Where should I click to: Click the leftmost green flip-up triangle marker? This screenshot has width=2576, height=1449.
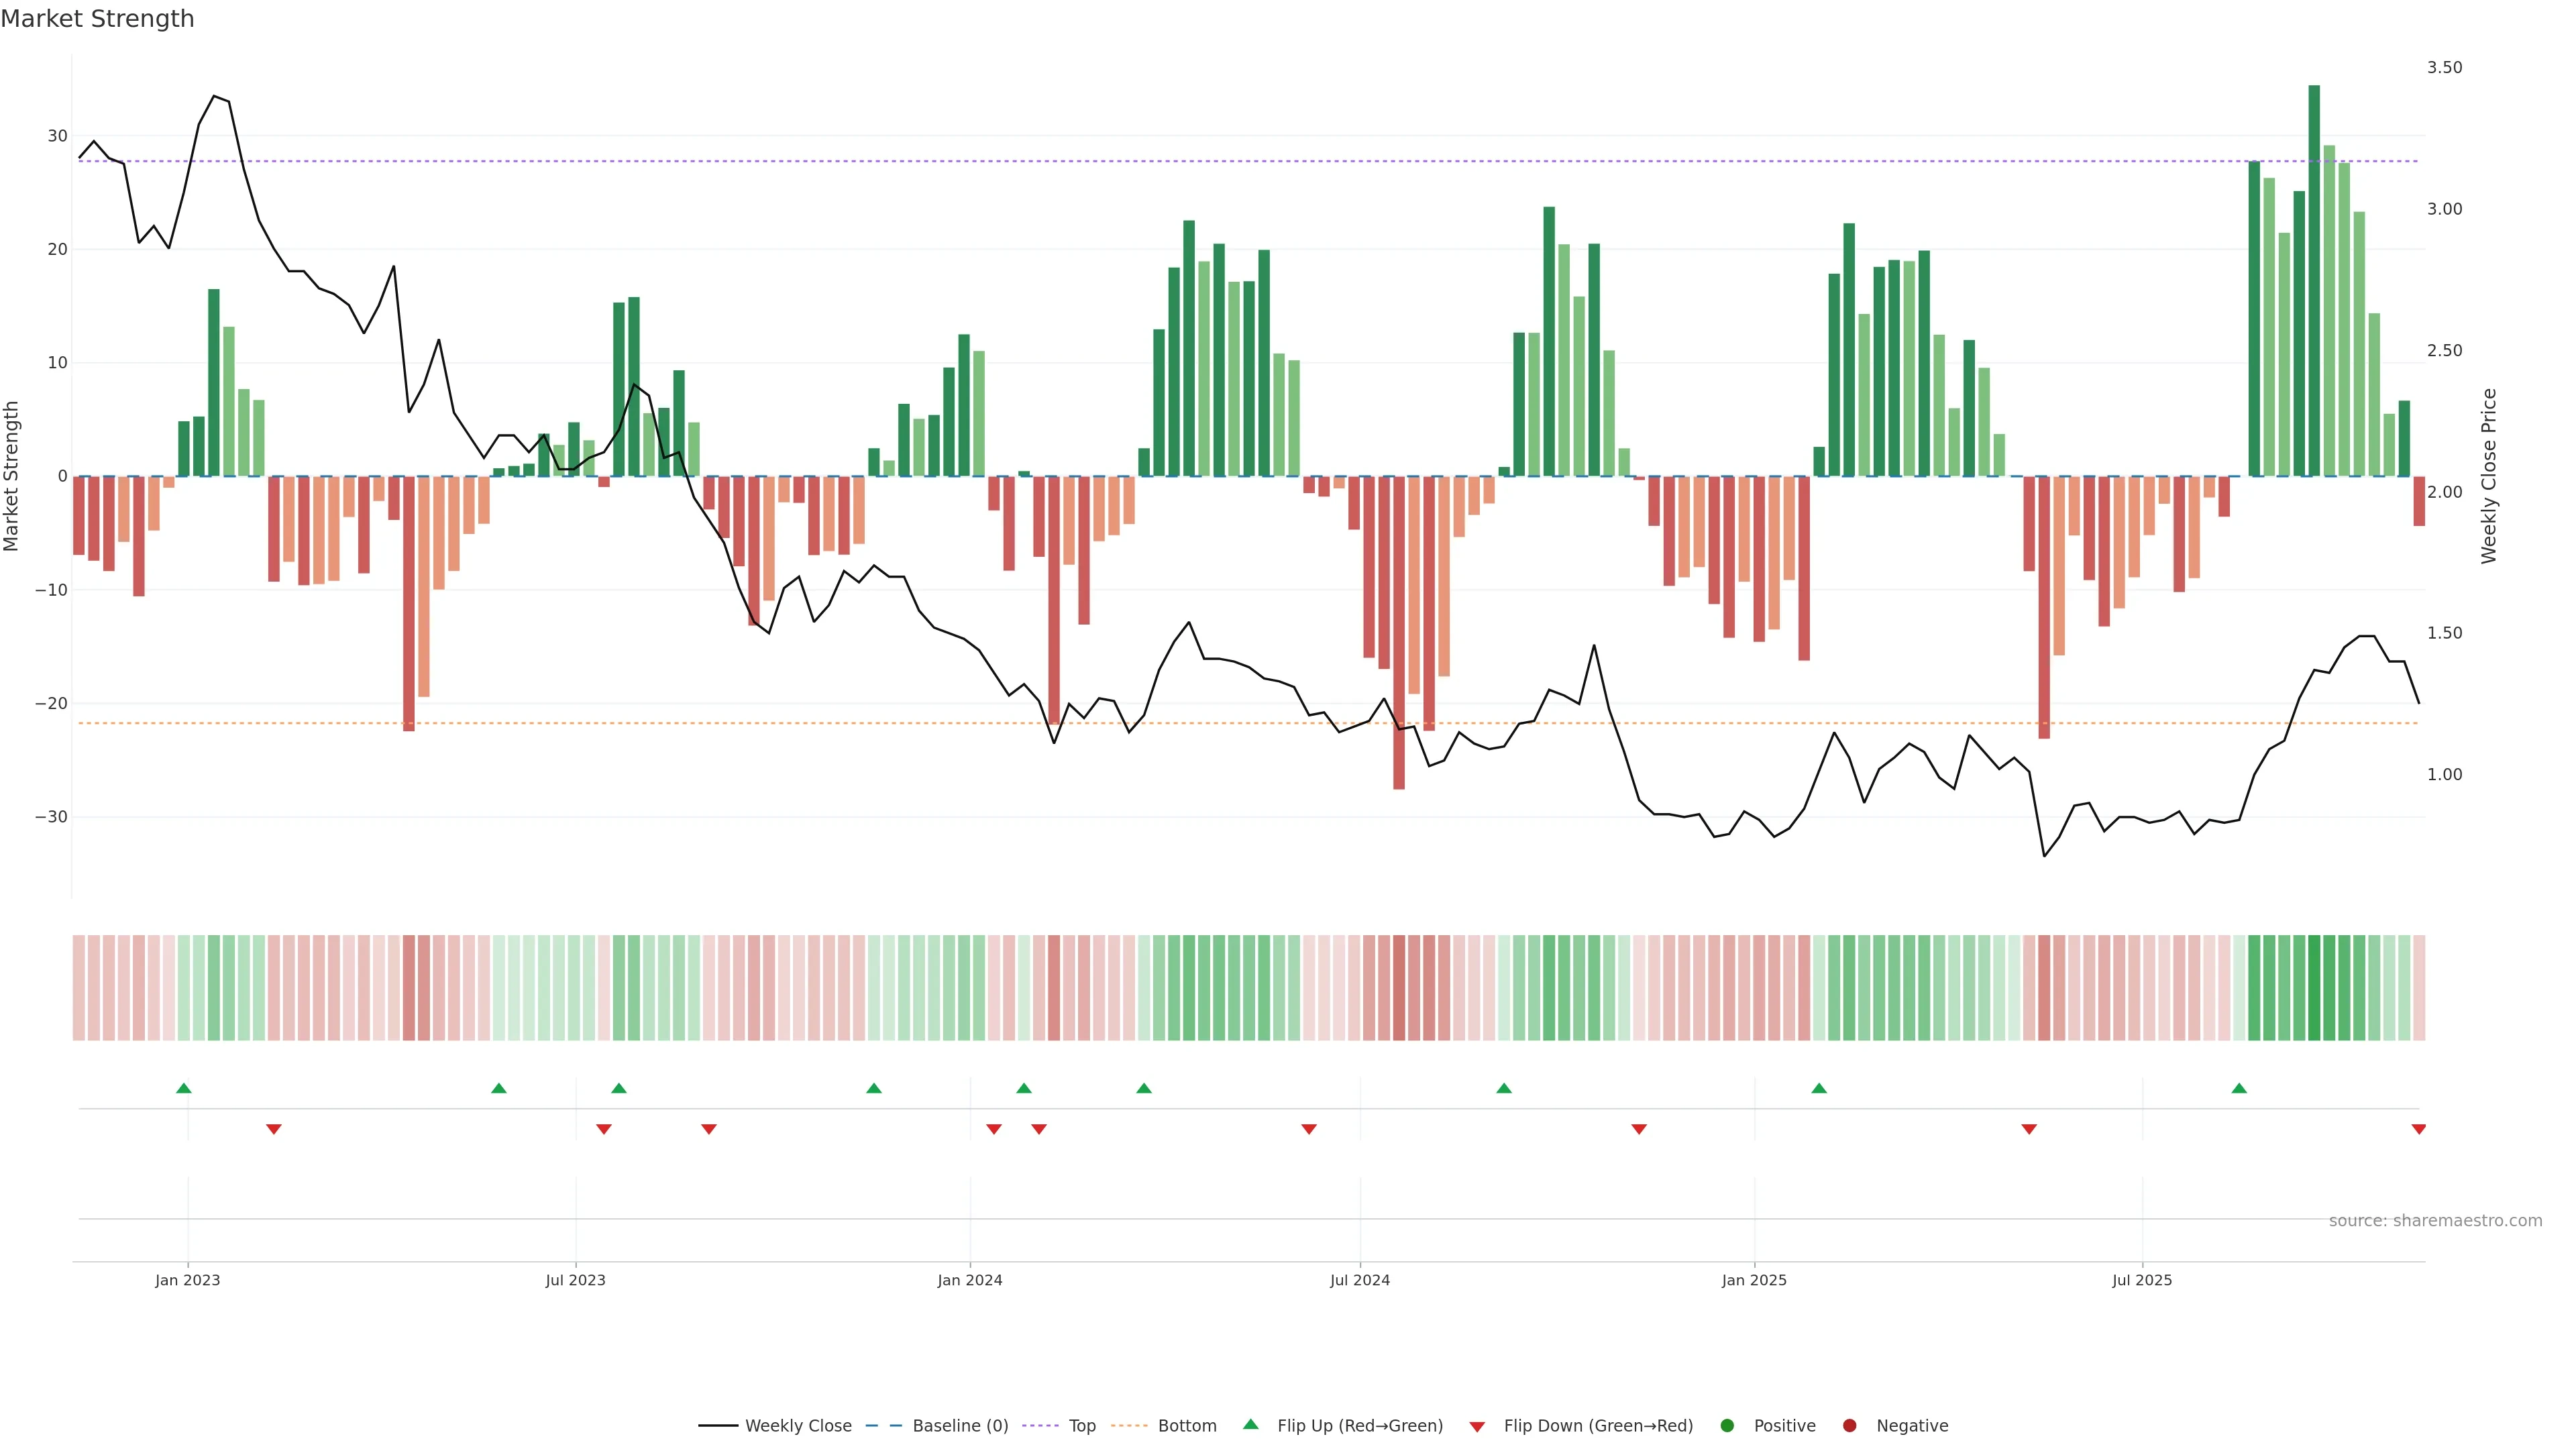184,1088
